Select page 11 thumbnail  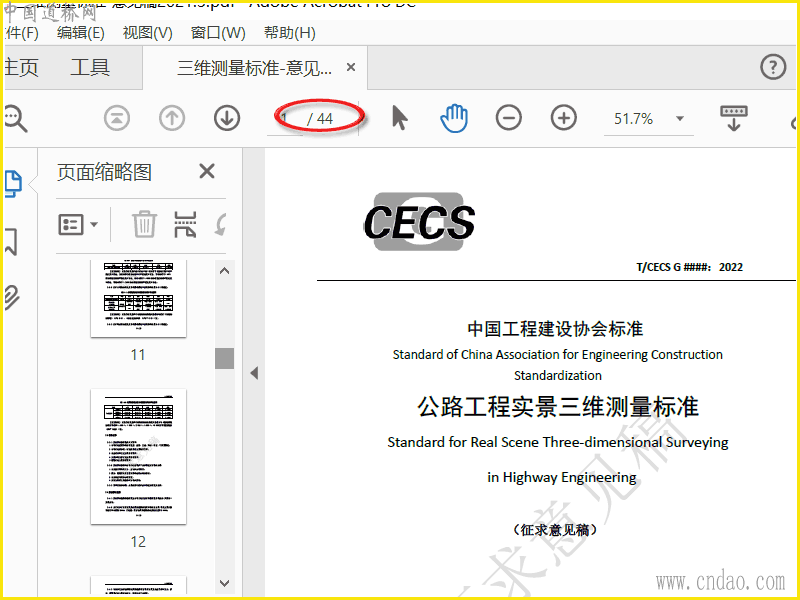click(138, 298)
